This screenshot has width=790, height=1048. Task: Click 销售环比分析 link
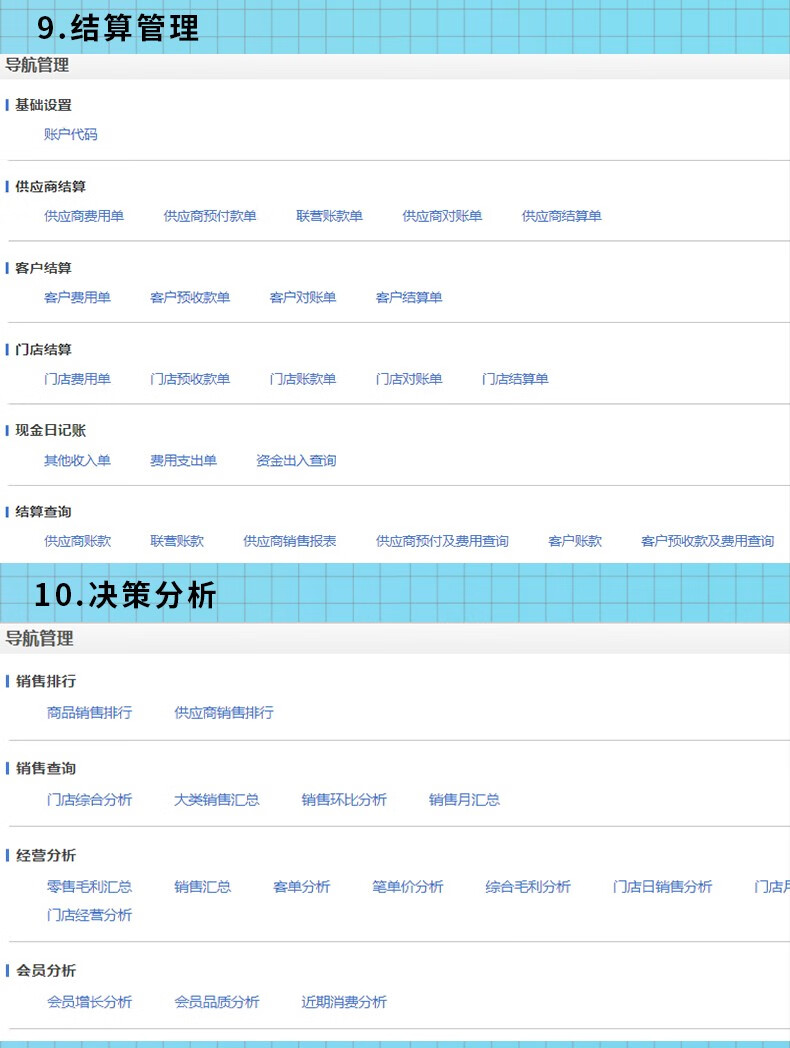pos(344,800)
